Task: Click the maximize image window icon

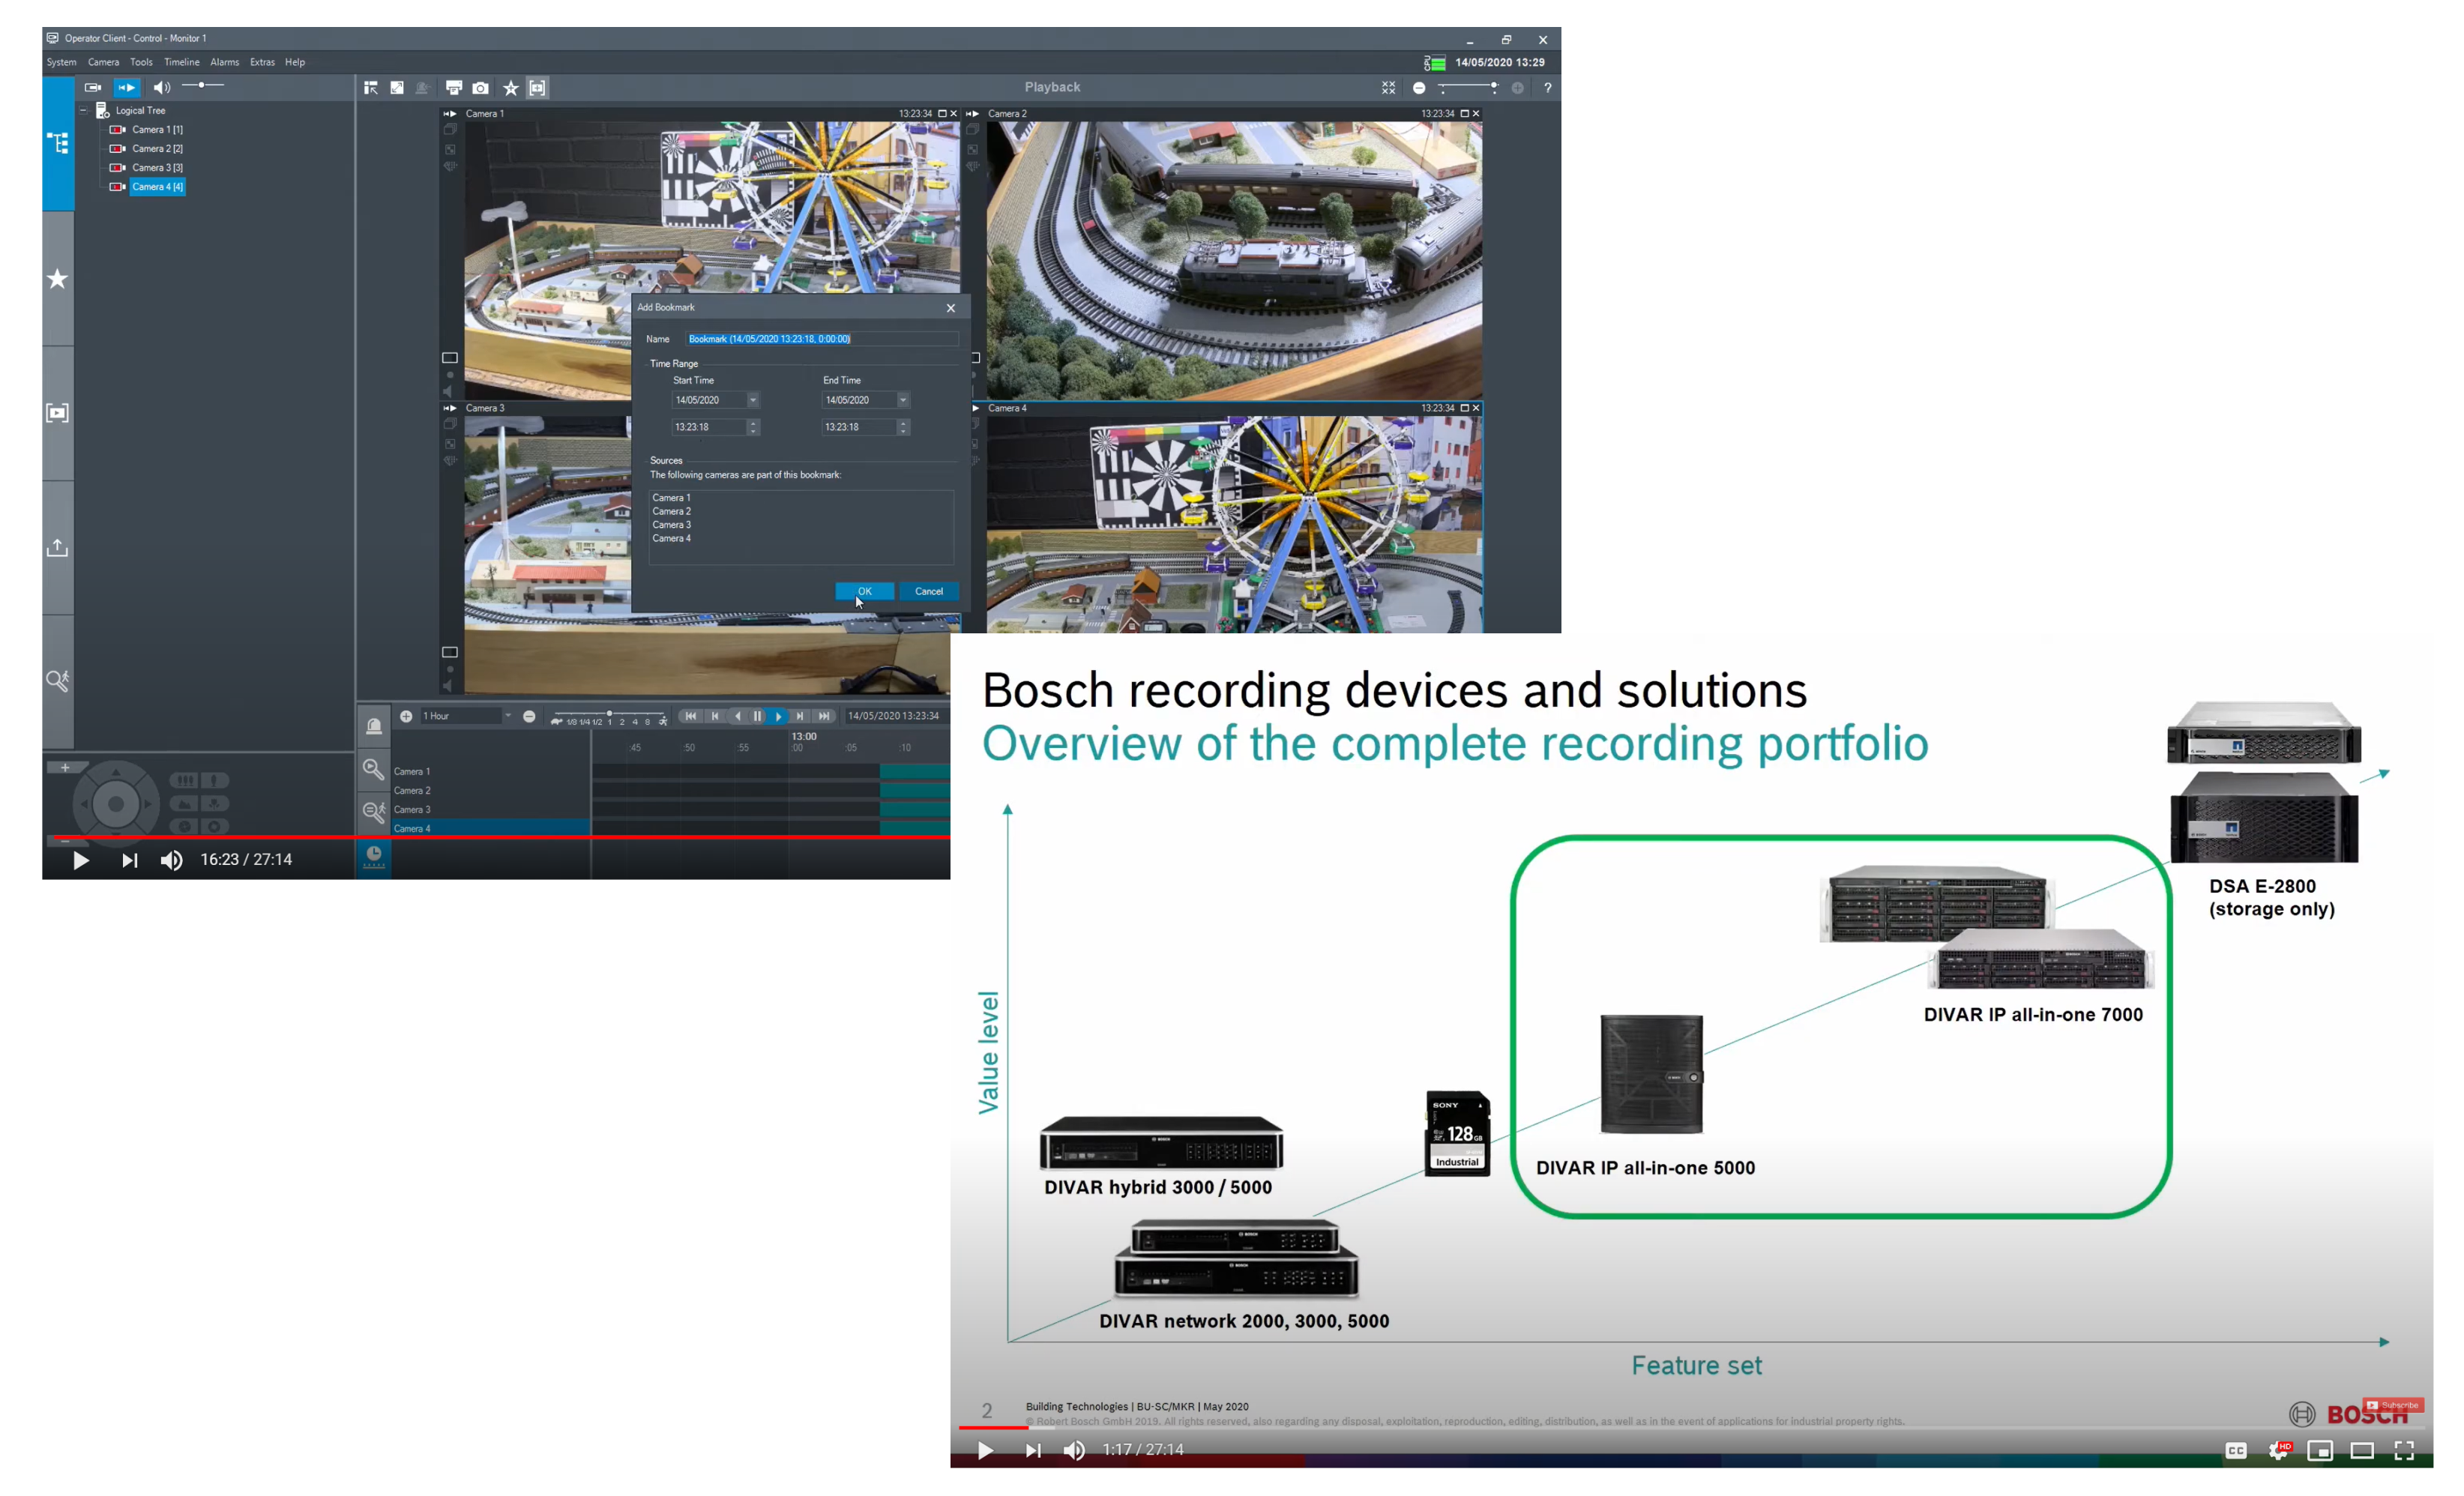Action: point(397,88)
